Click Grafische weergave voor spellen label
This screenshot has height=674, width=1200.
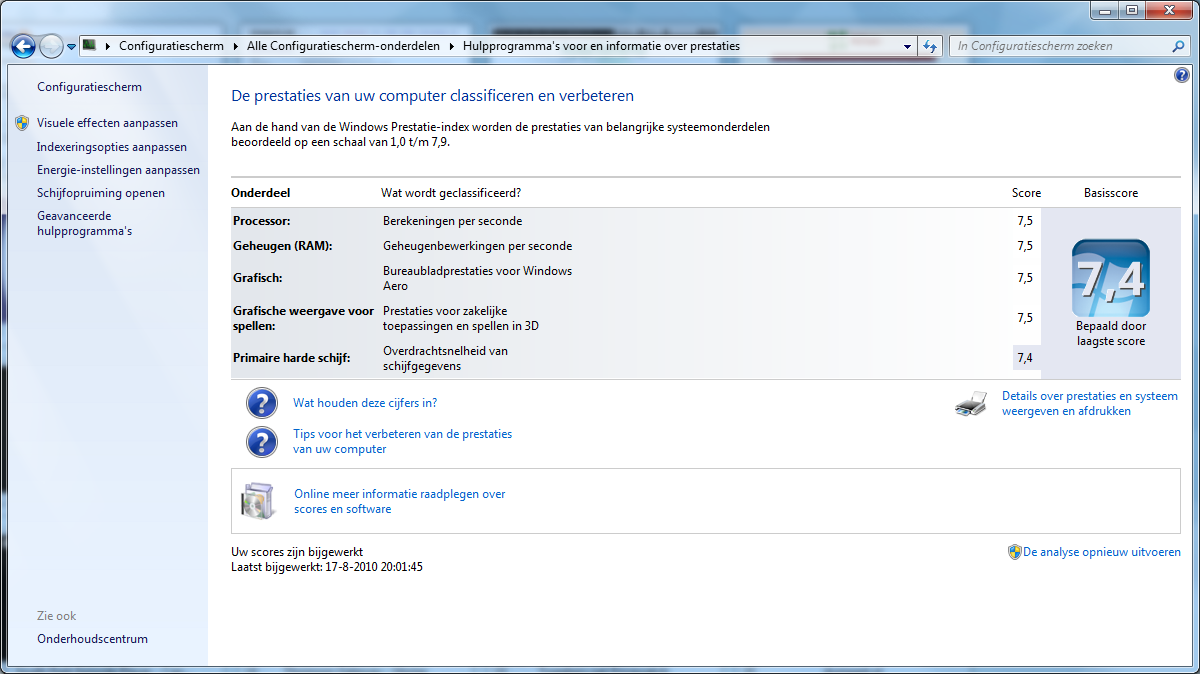pos(303,318)
